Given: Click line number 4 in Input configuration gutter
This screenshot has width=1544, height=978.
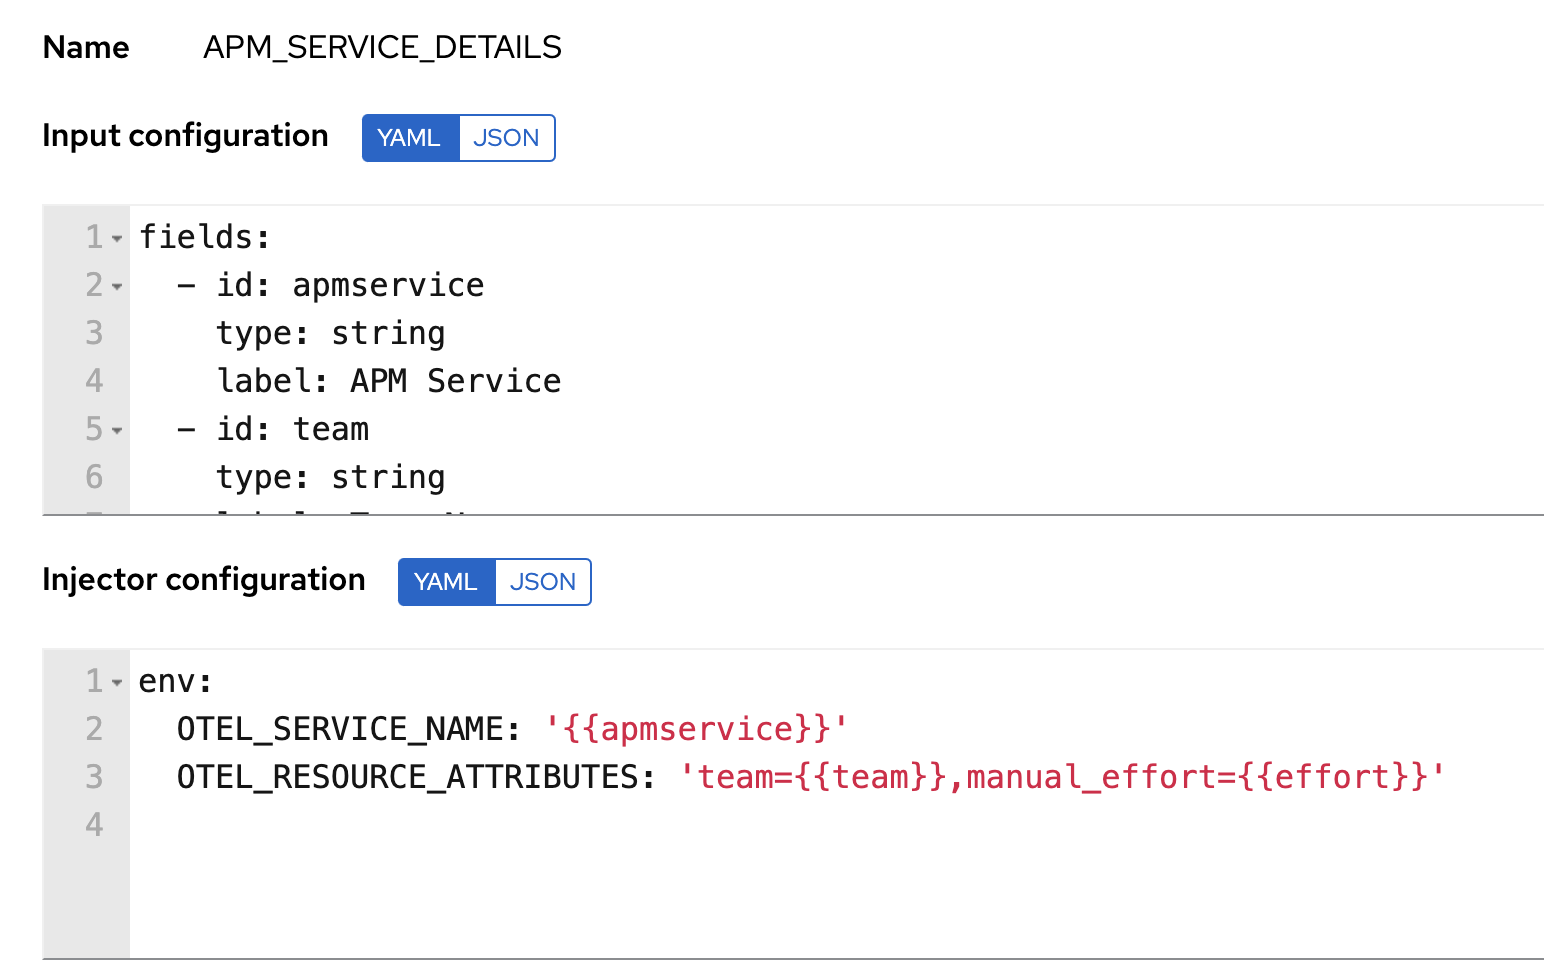Looking at the screenshot, I should [x=93, y=381].
